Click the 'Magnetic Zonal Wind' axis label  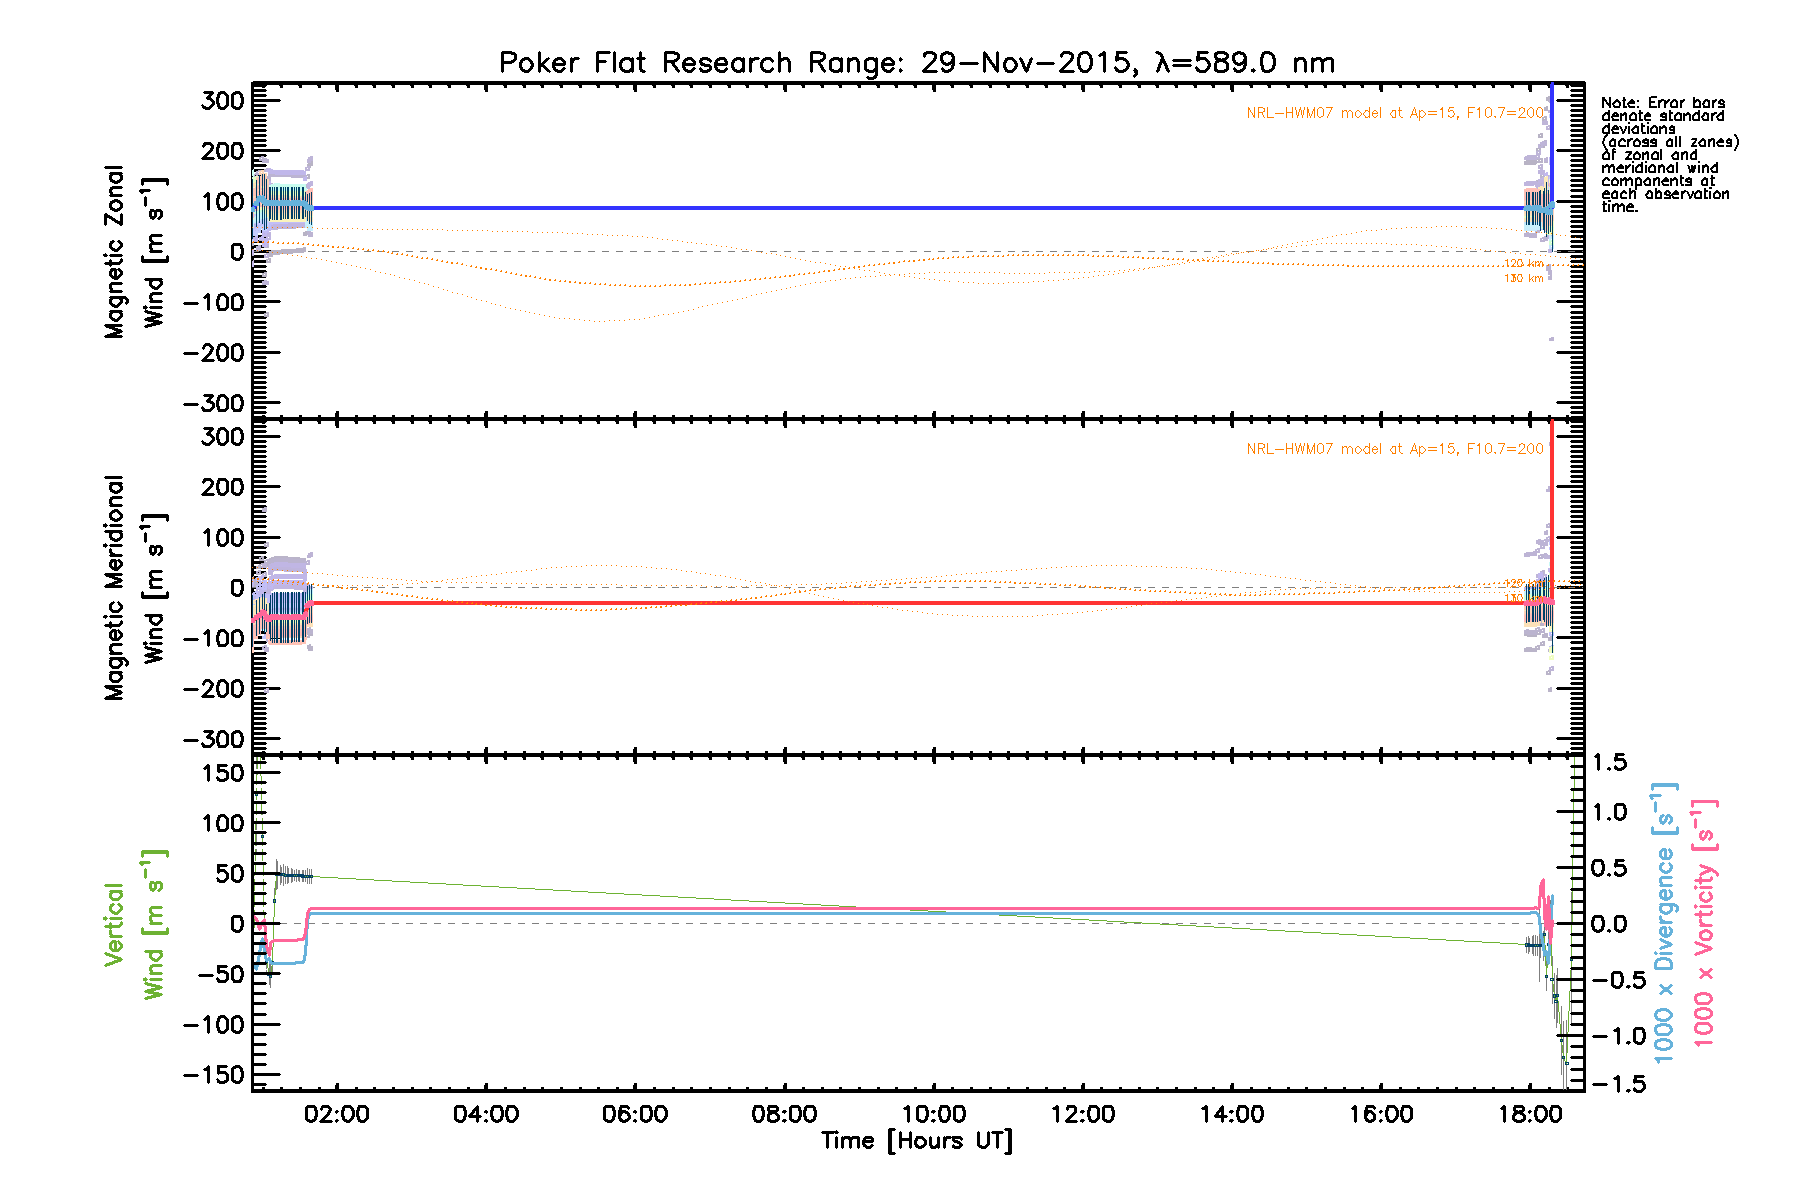pos(134,252)
